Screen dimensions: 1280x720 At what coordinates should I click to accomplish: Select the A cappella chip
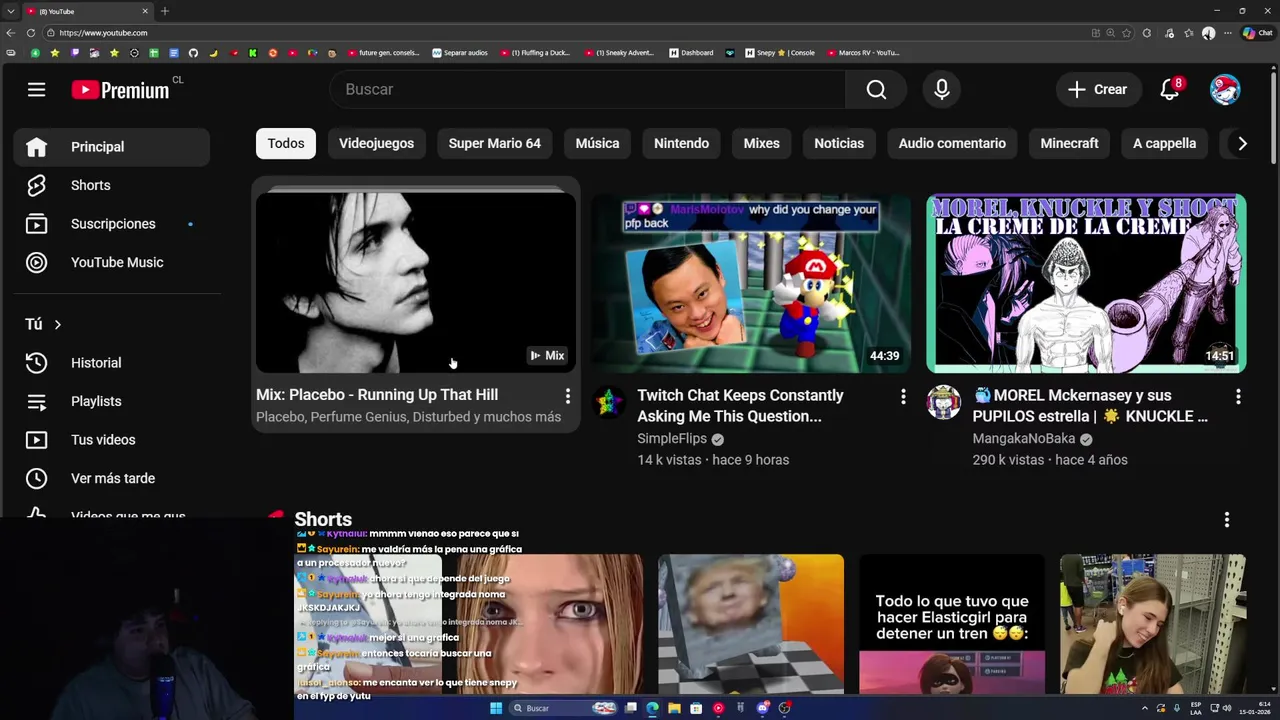tap(1164, 143)
